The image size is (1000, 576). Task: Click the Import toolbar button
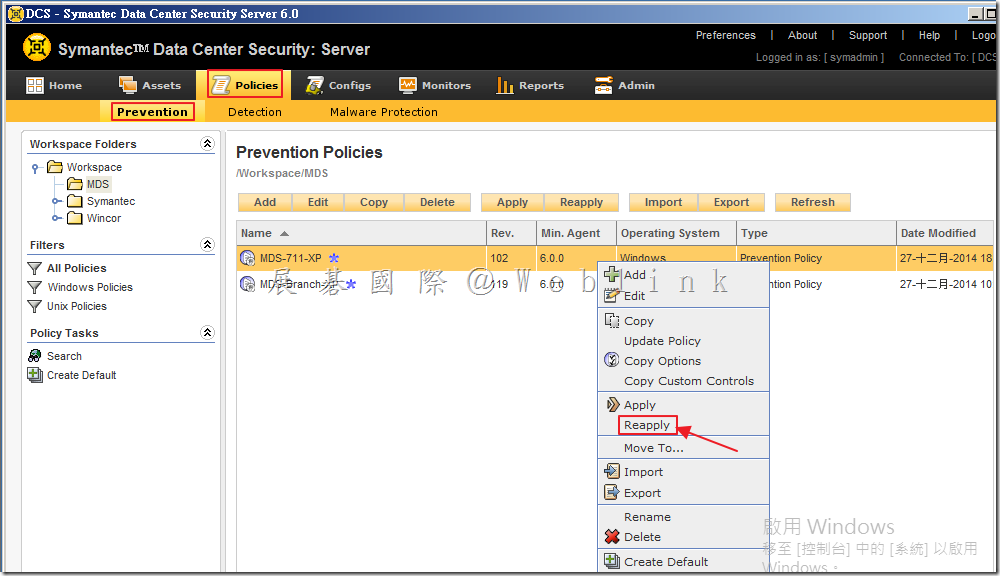pos(663,202)
